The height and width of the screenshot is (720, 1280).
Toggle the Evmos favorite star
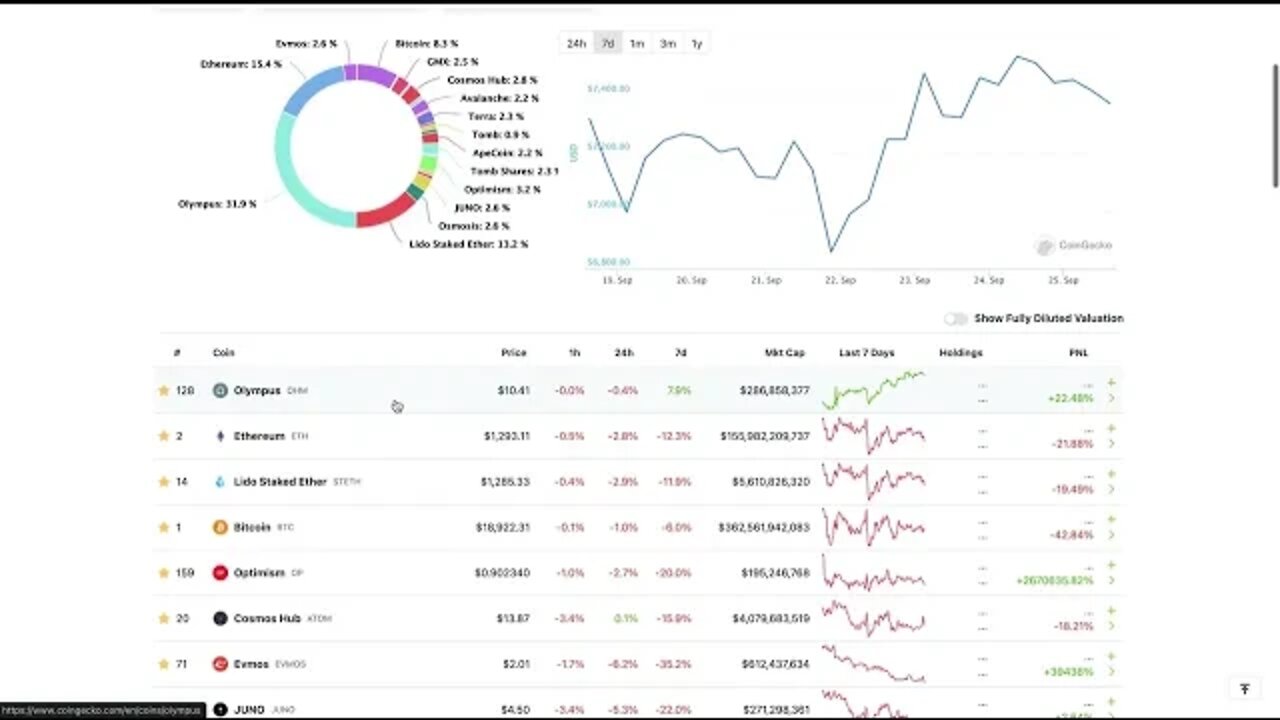164,664
